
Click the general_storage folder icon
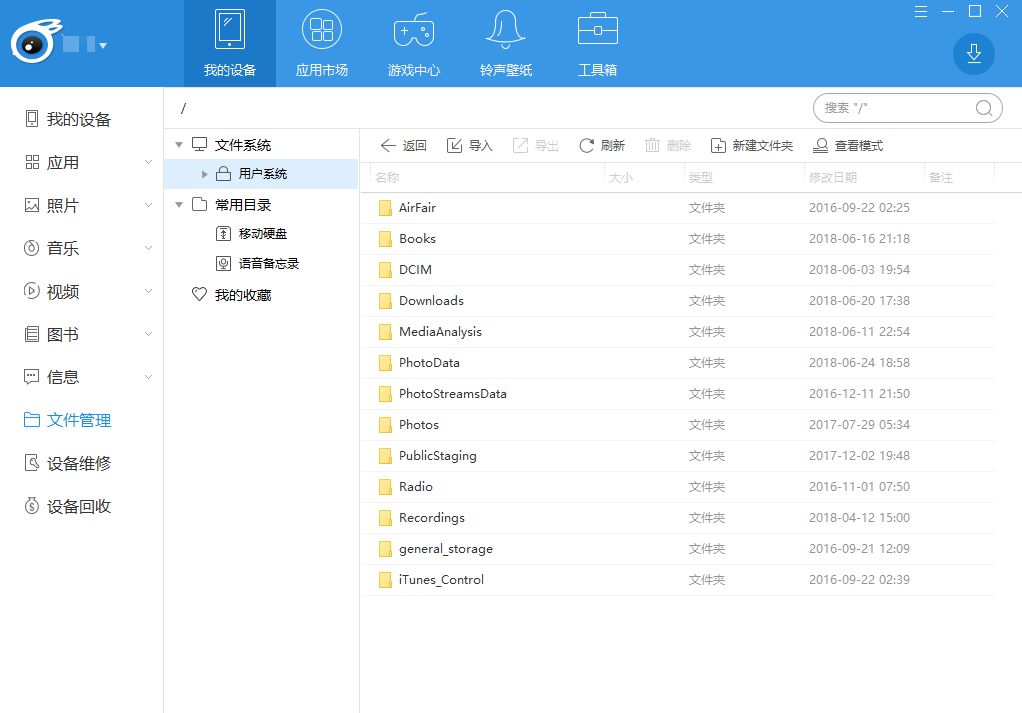click(x=385, y=549)
